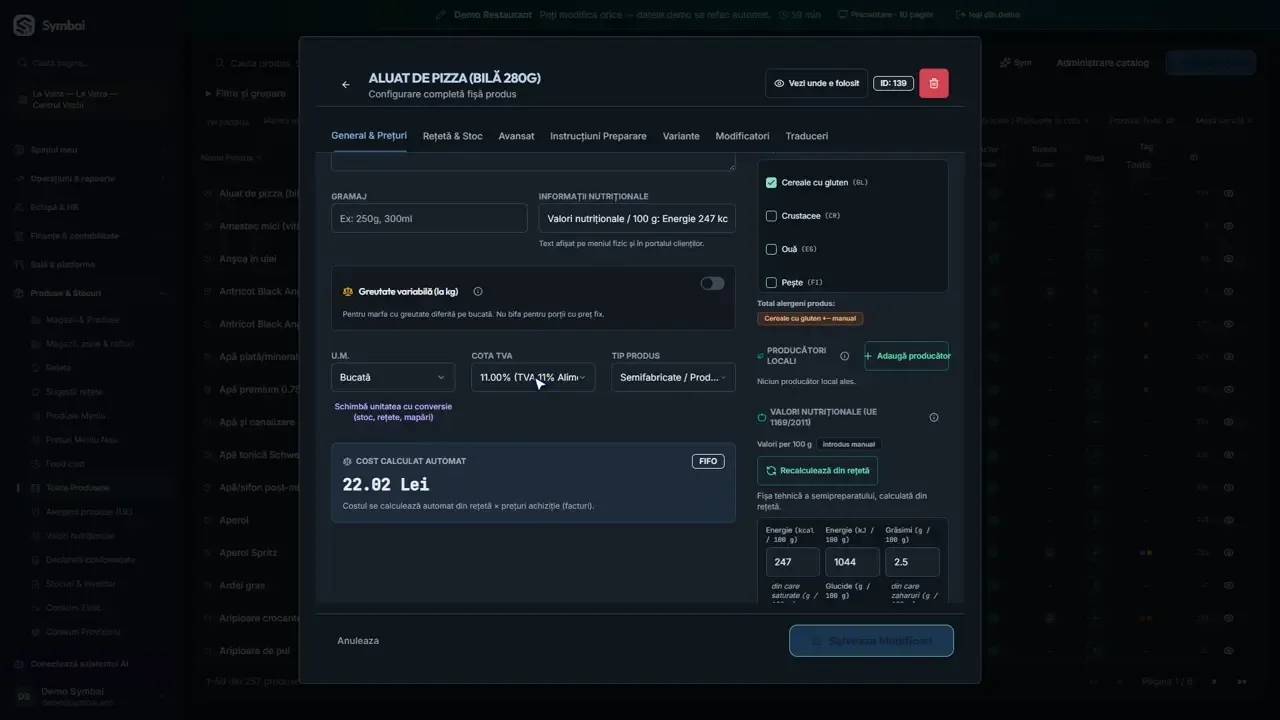The width and height of the screenshot is (1280, 720).
Task: Open the Avansat tab
Action: (516, 136)
